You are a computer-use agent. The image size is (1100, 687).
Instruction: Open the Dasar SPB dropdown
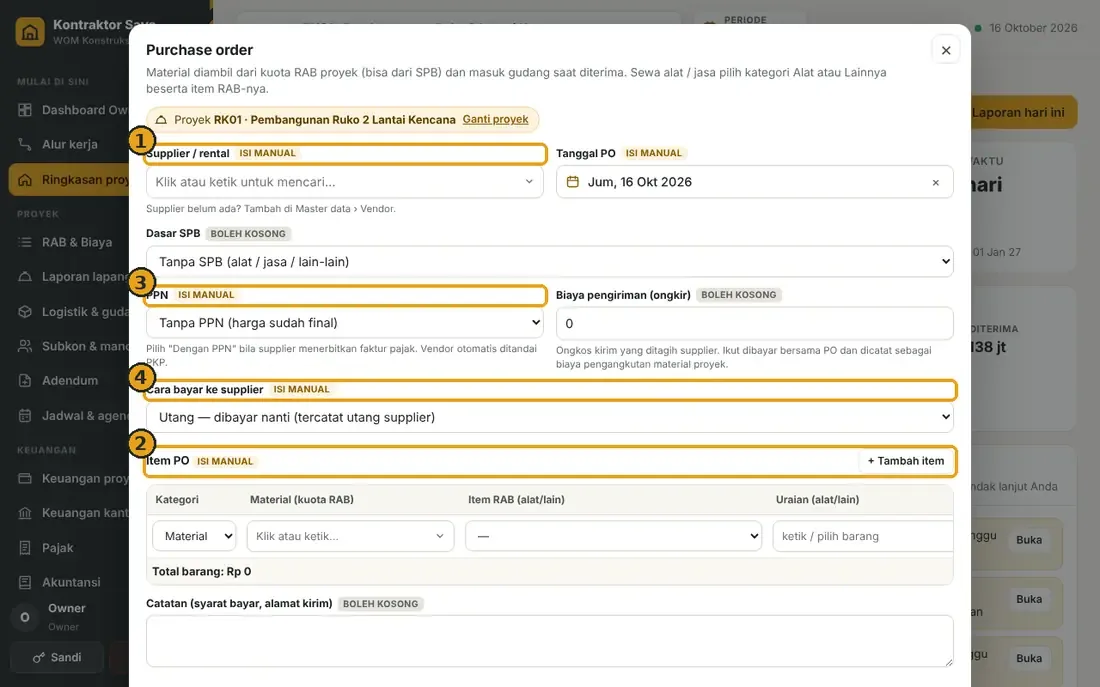click(x=549, y=262)
